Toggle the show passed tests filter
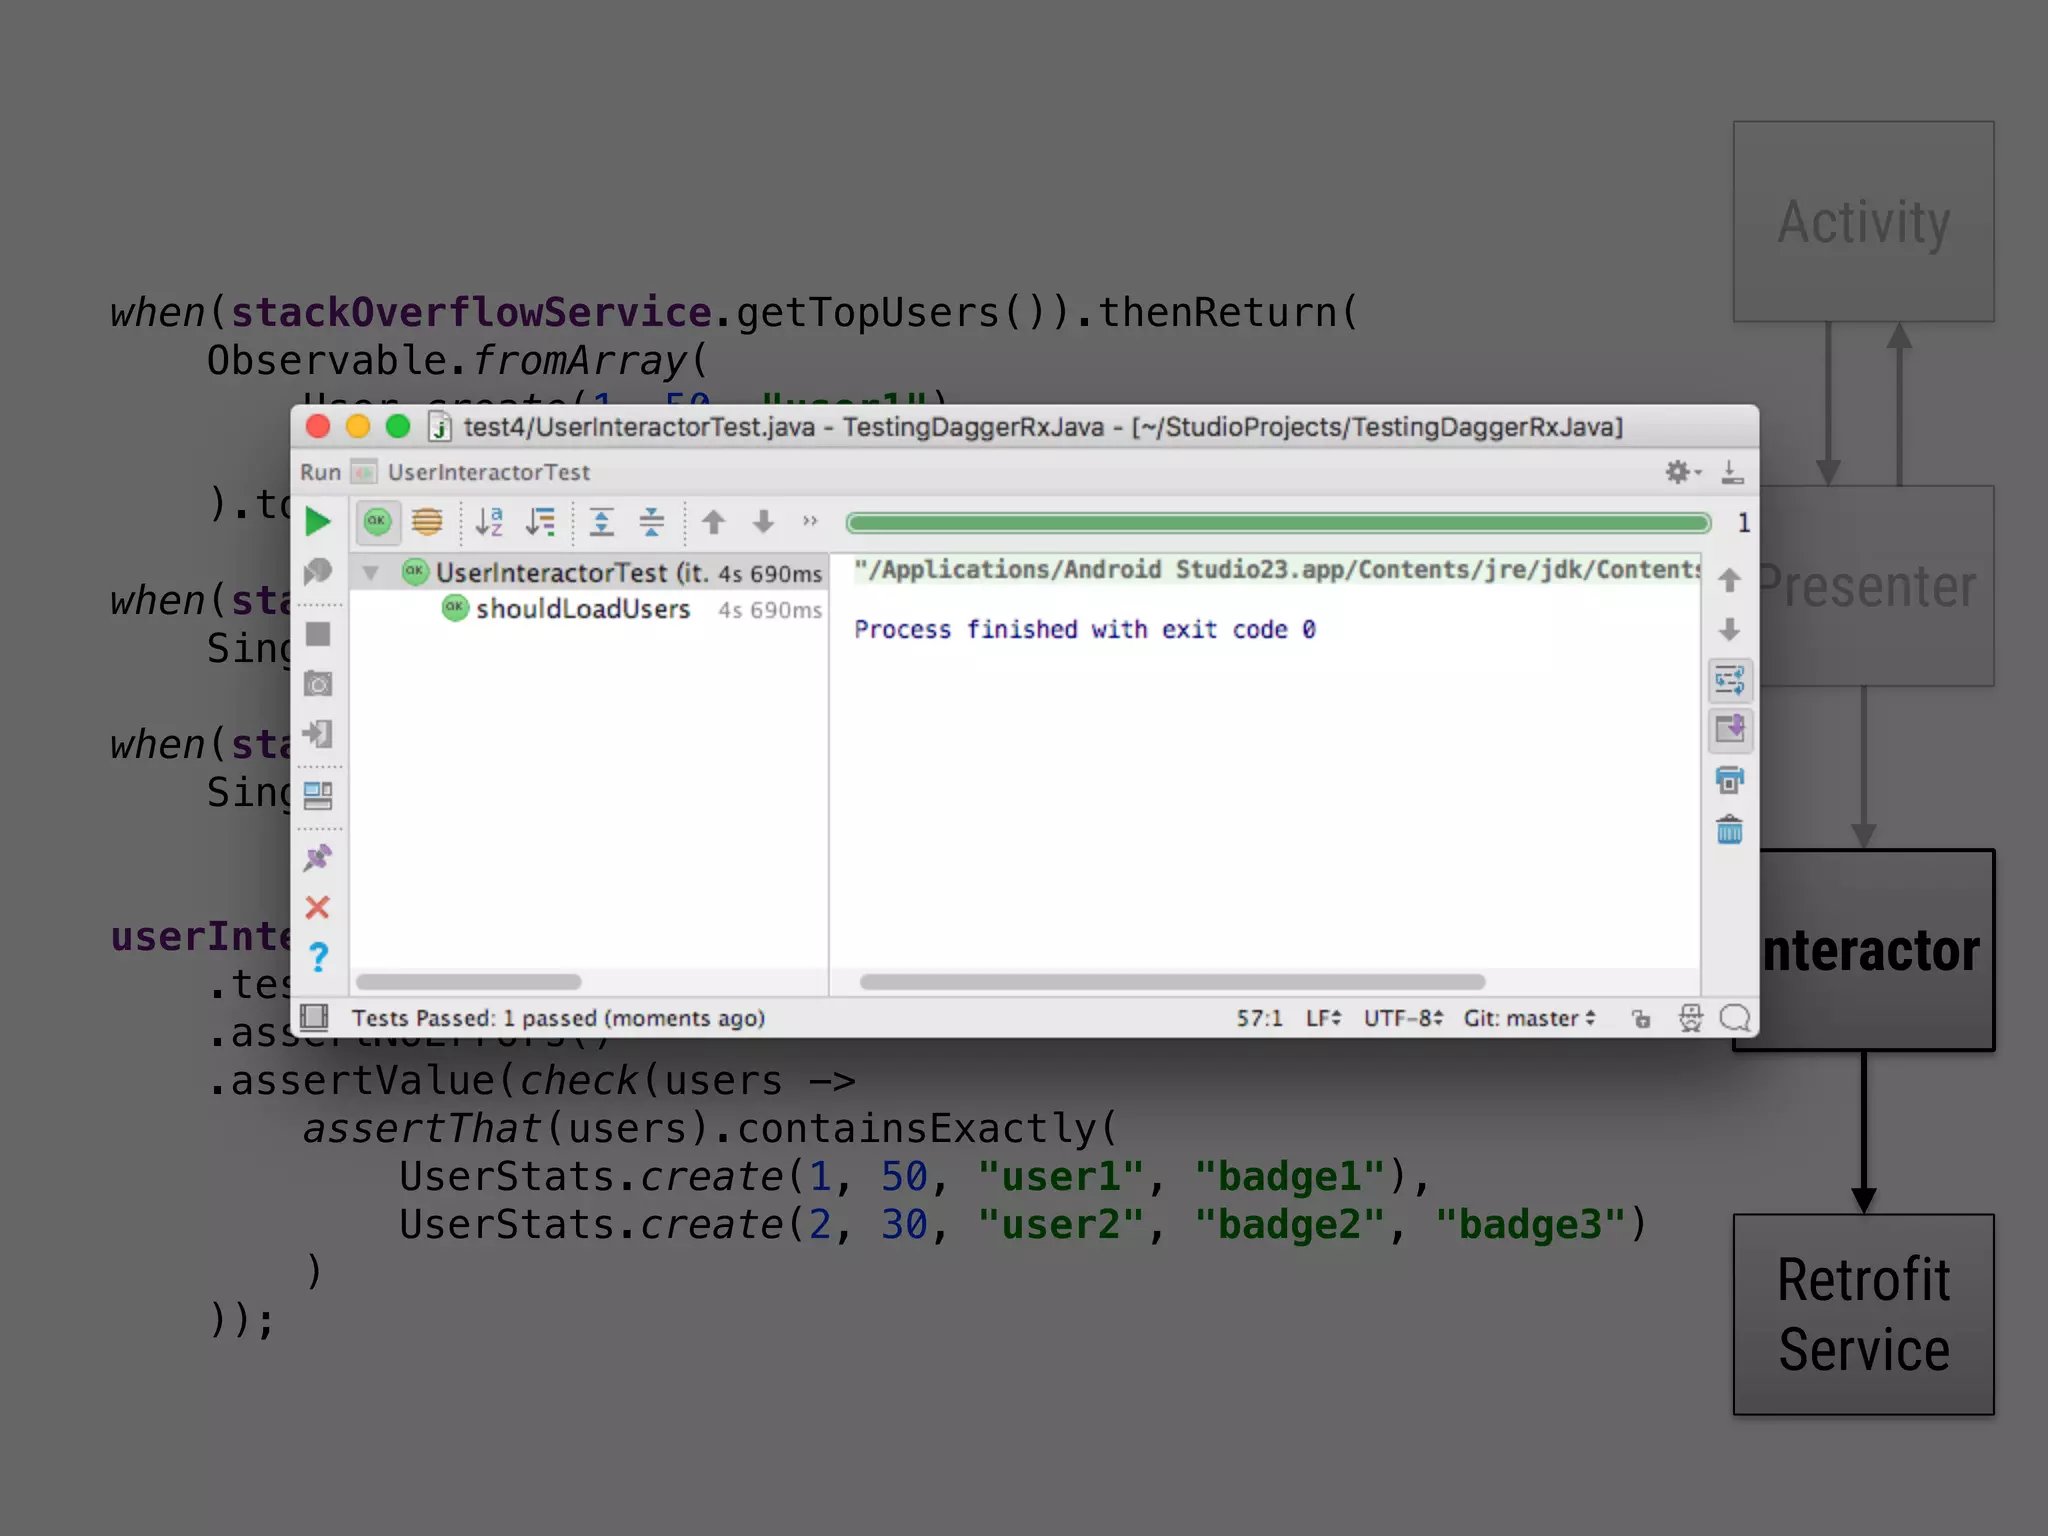2048x1536 pixels. [x=377, y=521]
